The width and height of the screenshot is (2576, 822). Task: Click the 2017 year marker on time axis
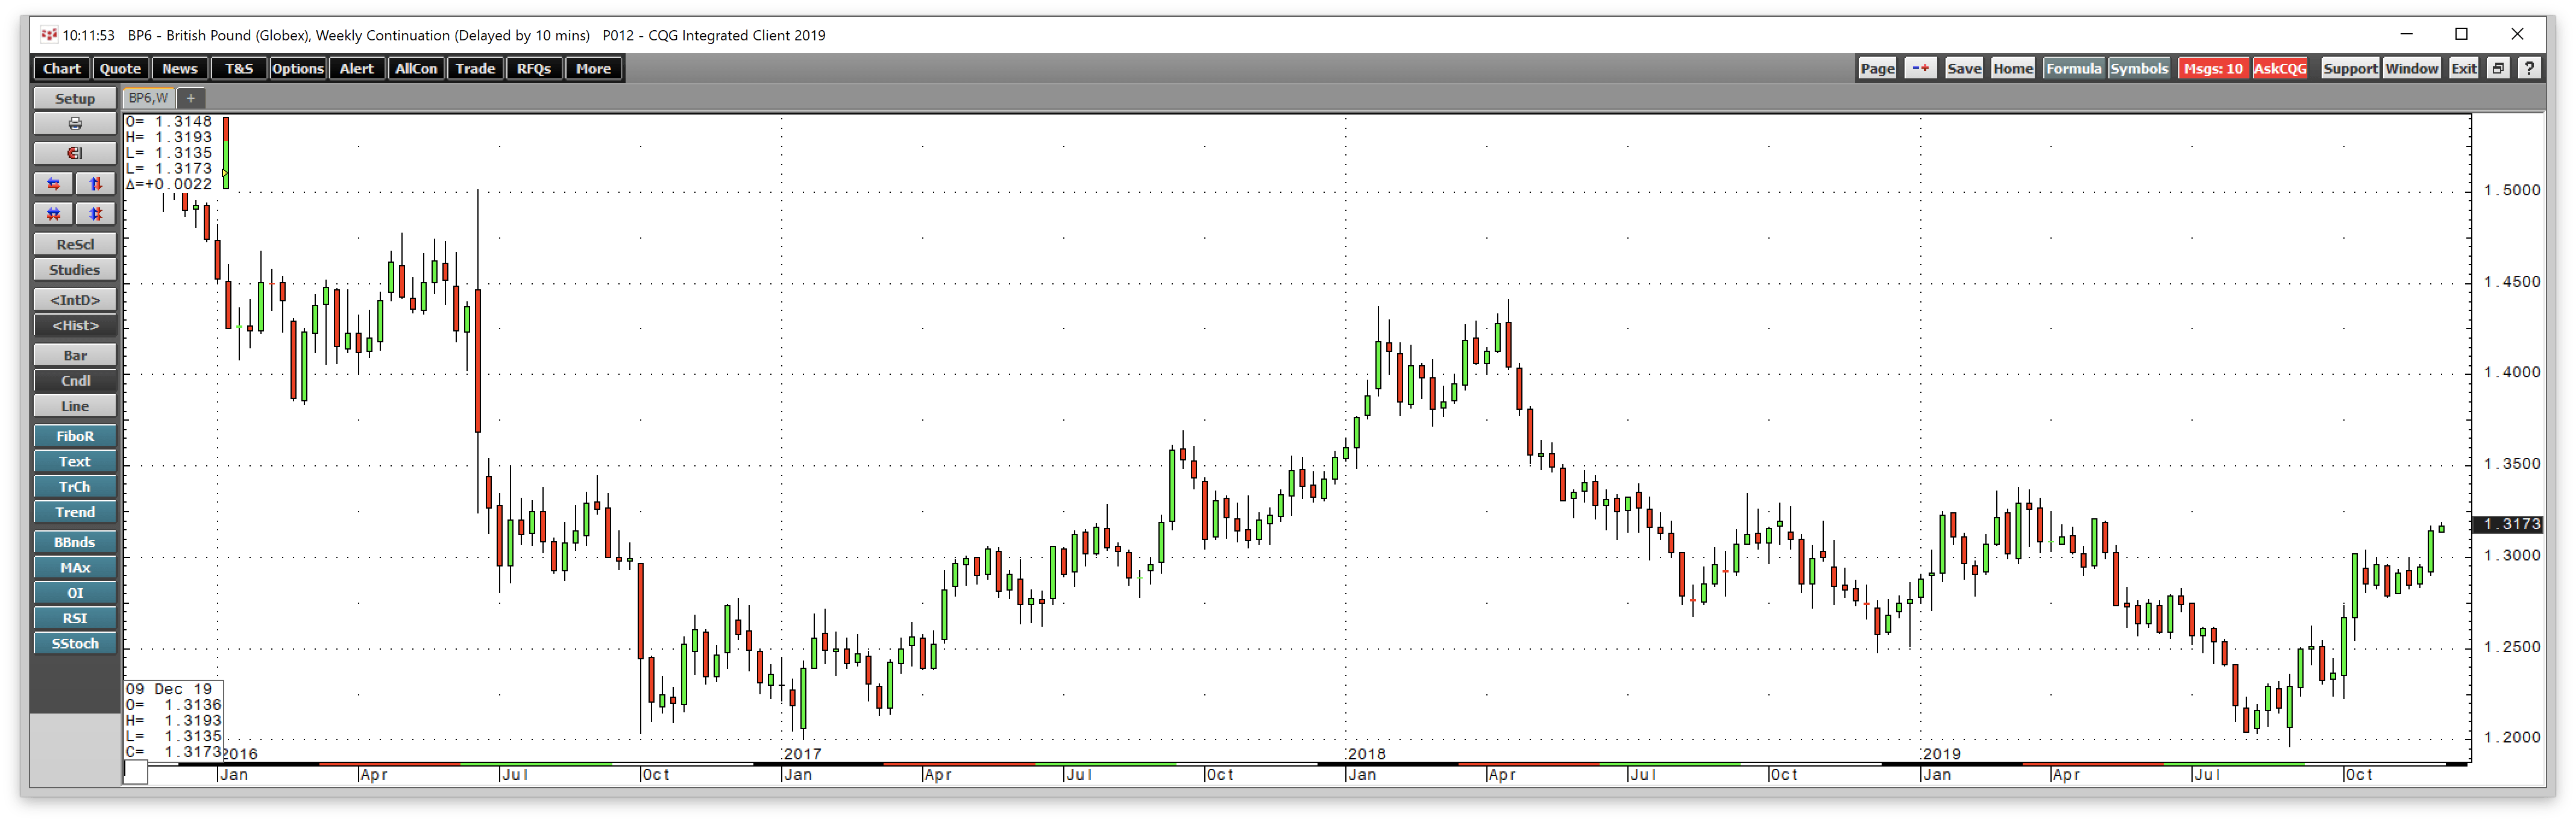[802, 755]
